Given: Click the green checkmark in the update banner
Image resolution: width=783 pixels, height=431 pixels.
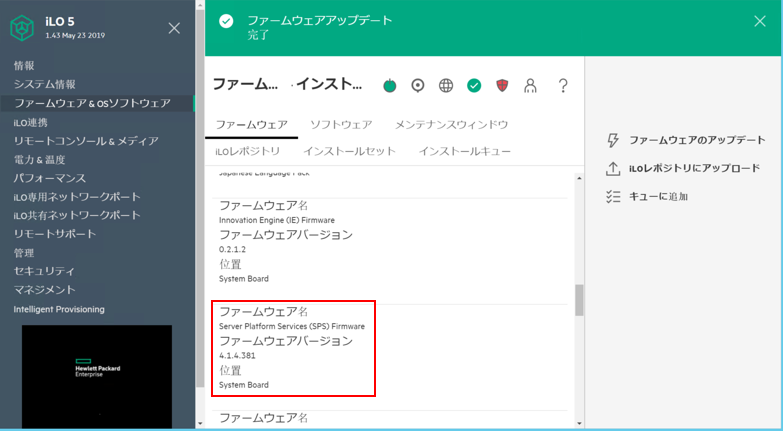Looking at the screenshot, I should [x=226, y=21].
